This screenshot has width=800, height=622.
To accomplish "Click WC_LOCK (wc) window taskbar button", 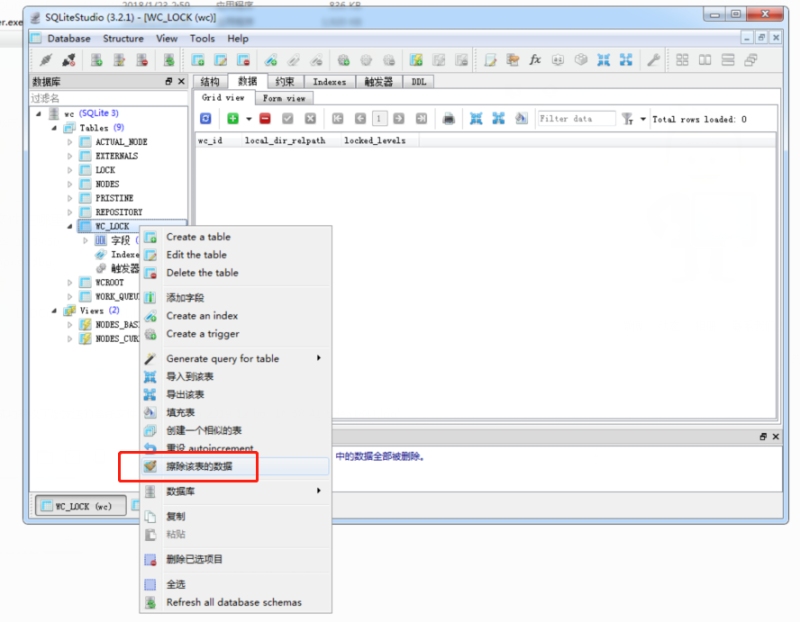I will 81,506.
